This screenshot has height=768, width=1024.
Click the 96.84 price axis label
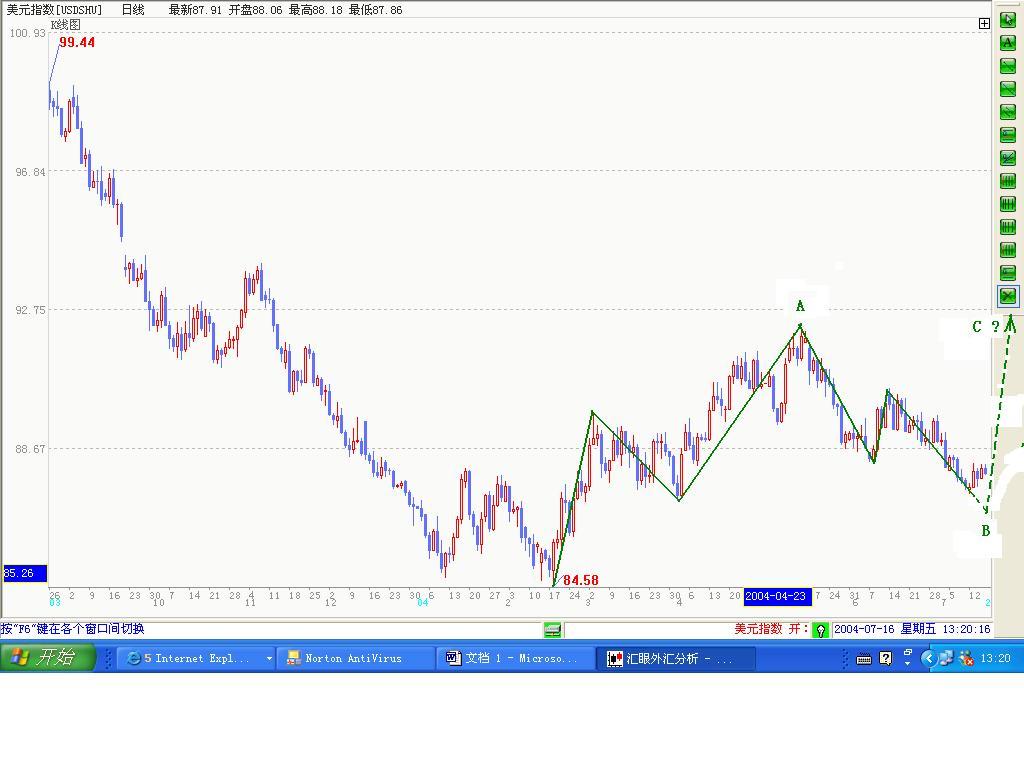pos(31,172)
